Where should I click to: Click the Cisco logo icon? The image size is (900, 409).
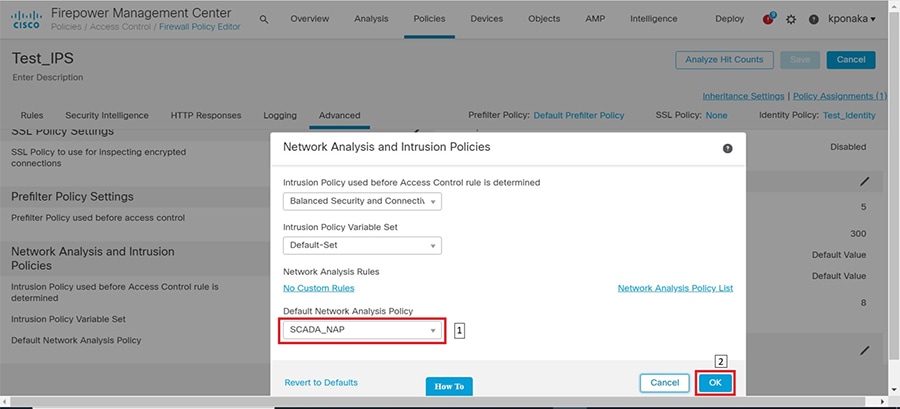coord(26,19)
